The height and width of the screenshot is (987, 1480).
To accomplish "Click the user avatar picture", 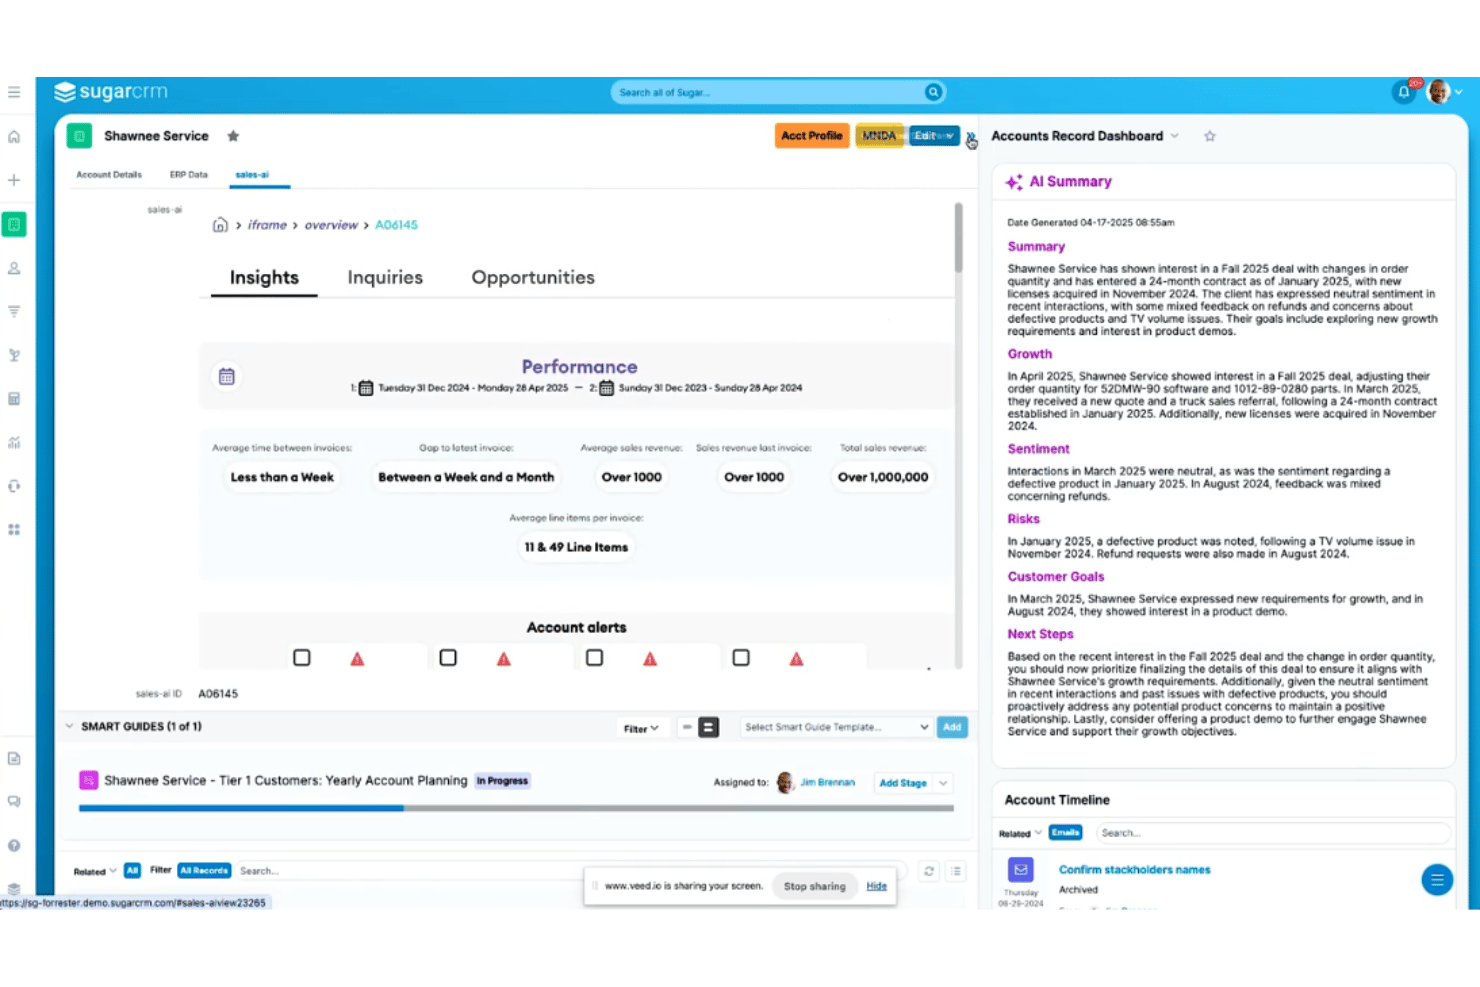I will click(1439, 92).
